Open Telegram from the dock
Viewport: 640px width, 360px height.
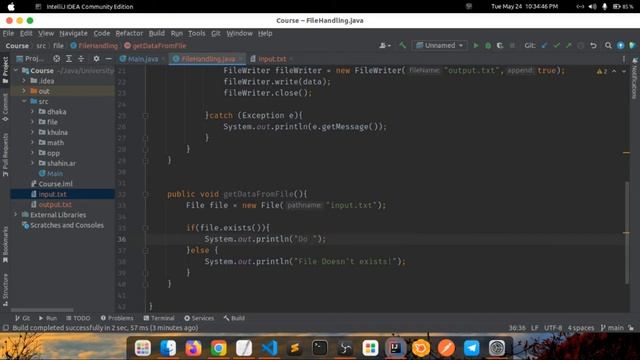[471, 348]
